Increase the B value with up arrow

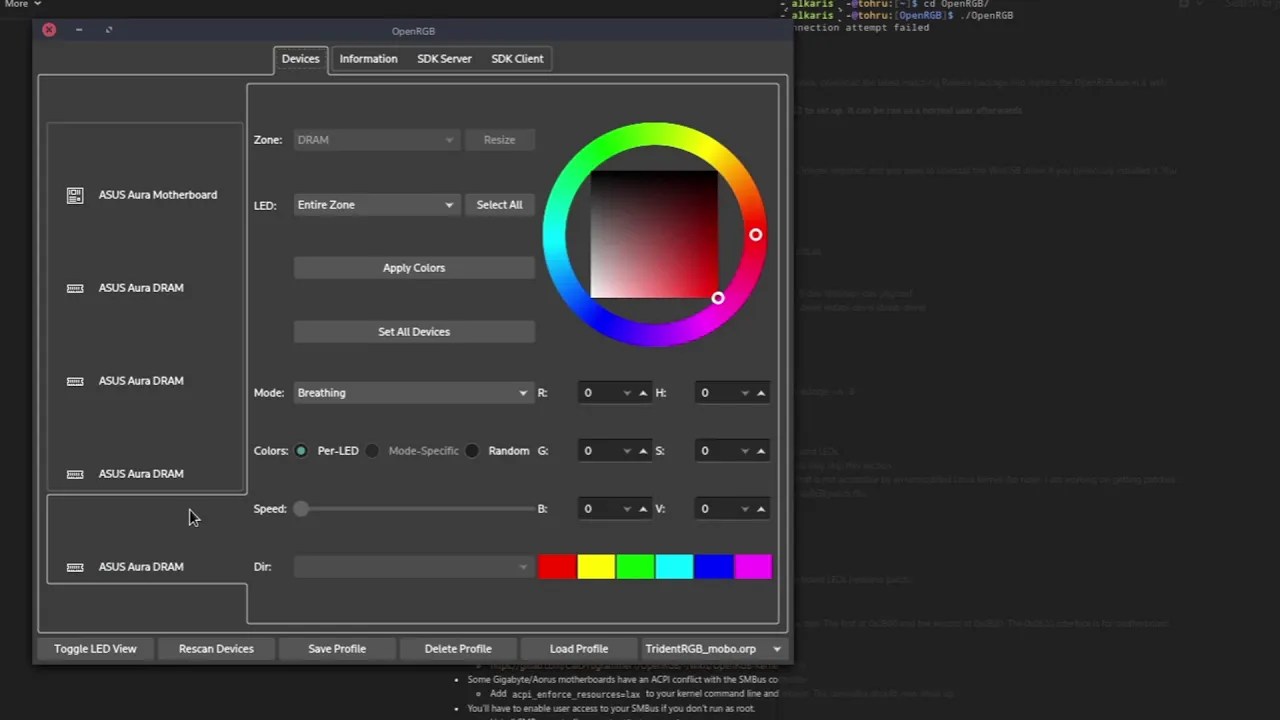643,509
